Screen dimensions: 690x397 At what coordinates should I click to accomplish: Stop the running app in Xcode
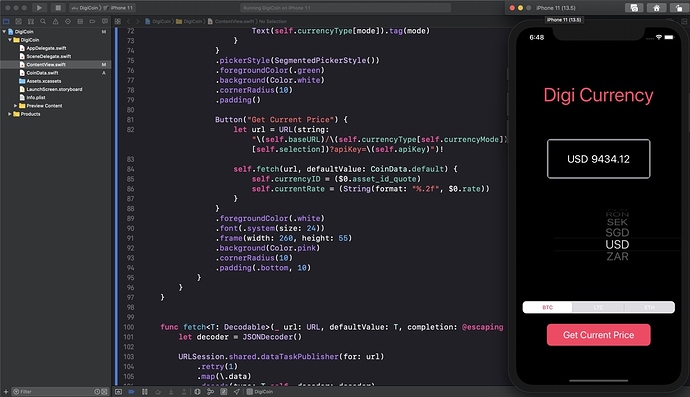58,7
